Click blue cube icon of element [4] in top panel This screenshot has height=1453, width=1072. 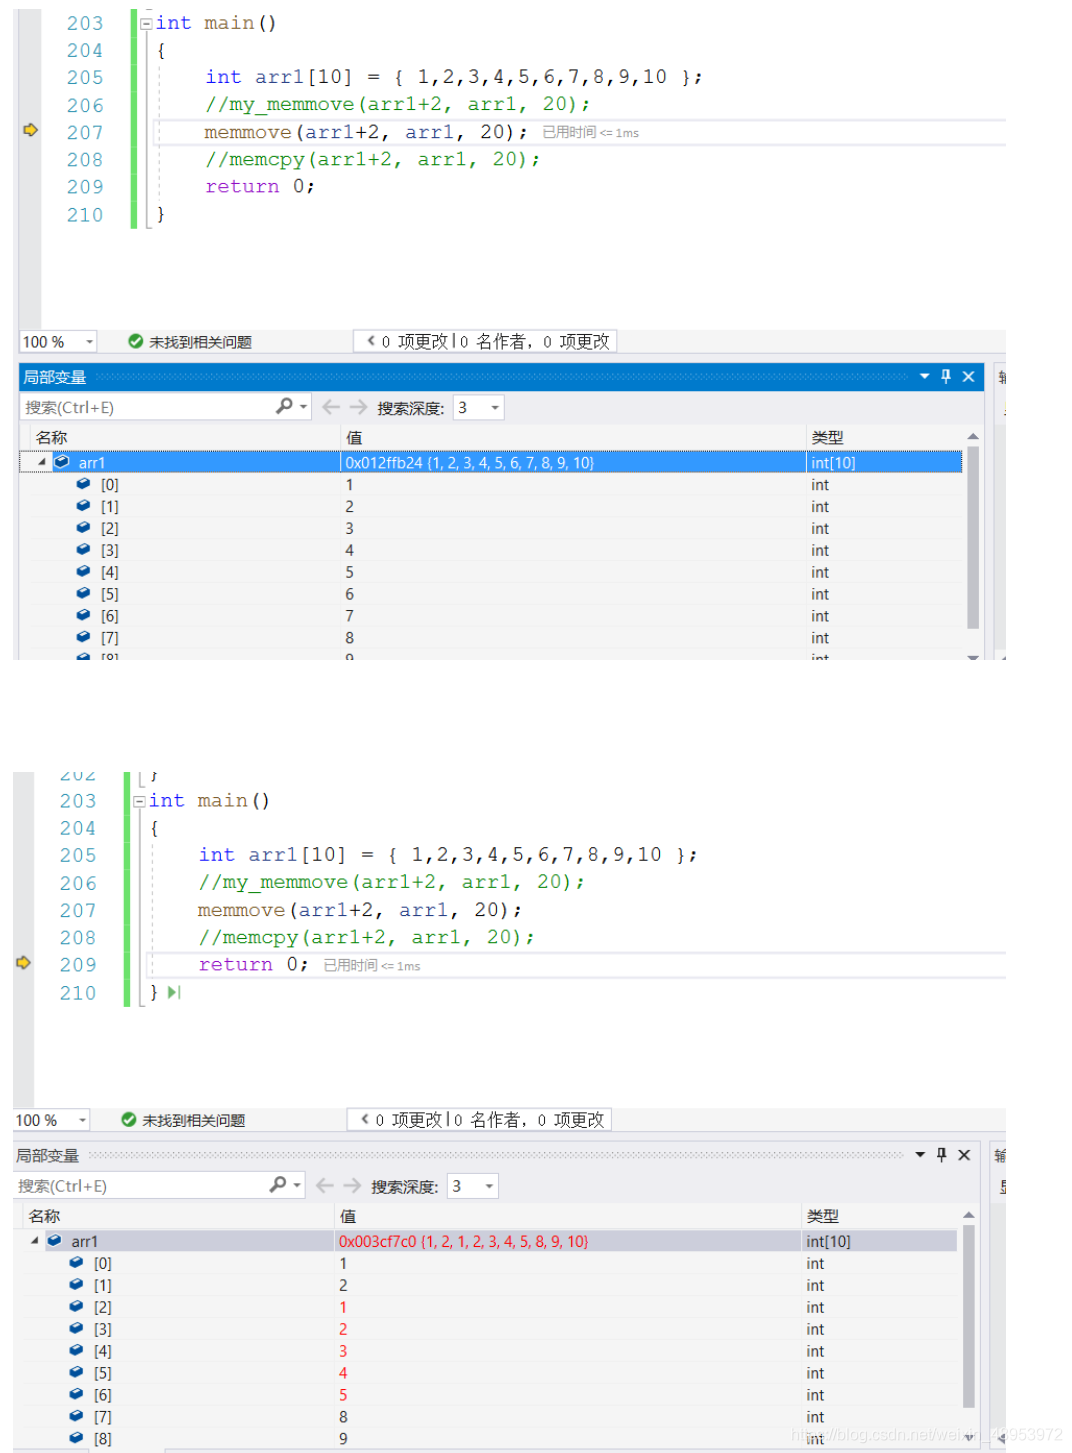[83, 572]
